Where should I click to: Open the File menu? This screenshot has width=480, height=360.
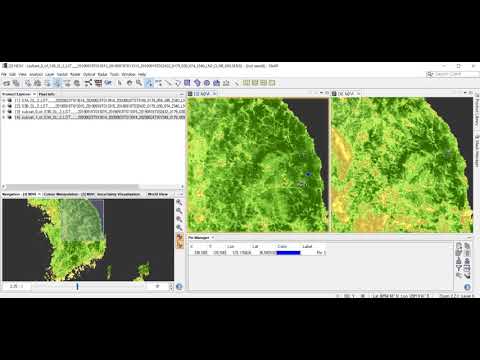4,74
